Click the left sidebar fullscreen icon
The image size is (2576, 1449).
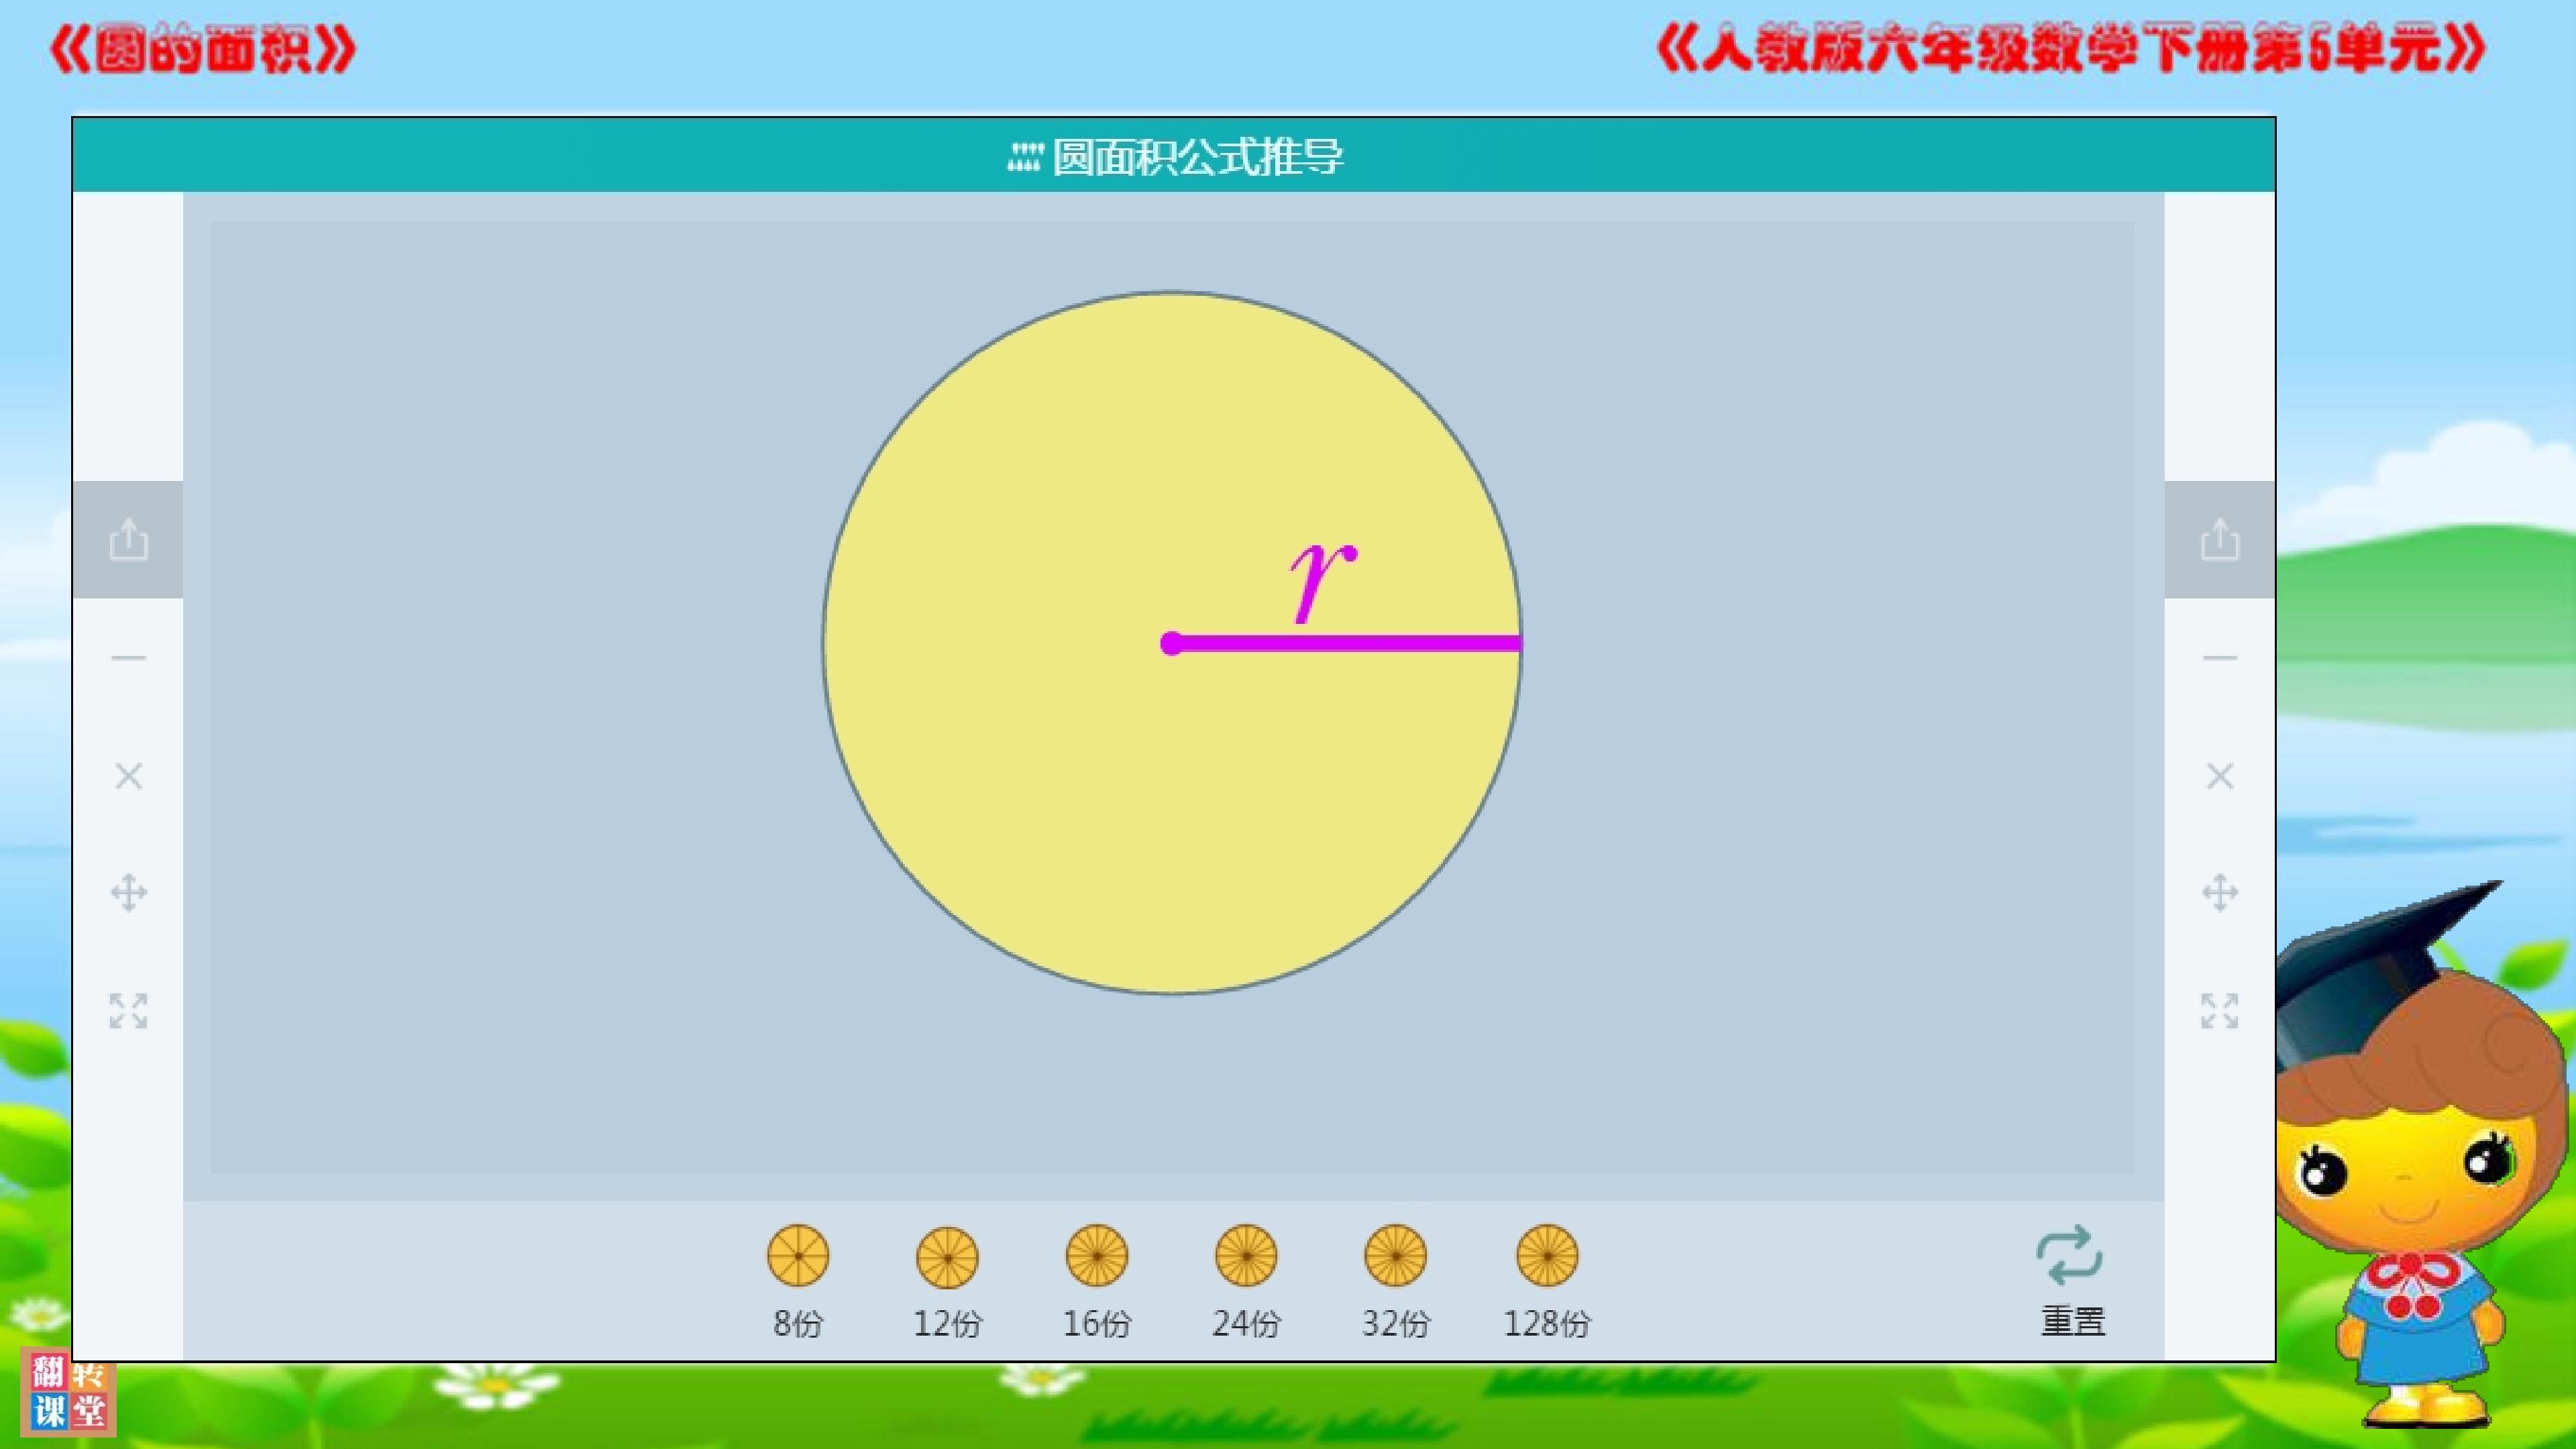pos(129,1011)
